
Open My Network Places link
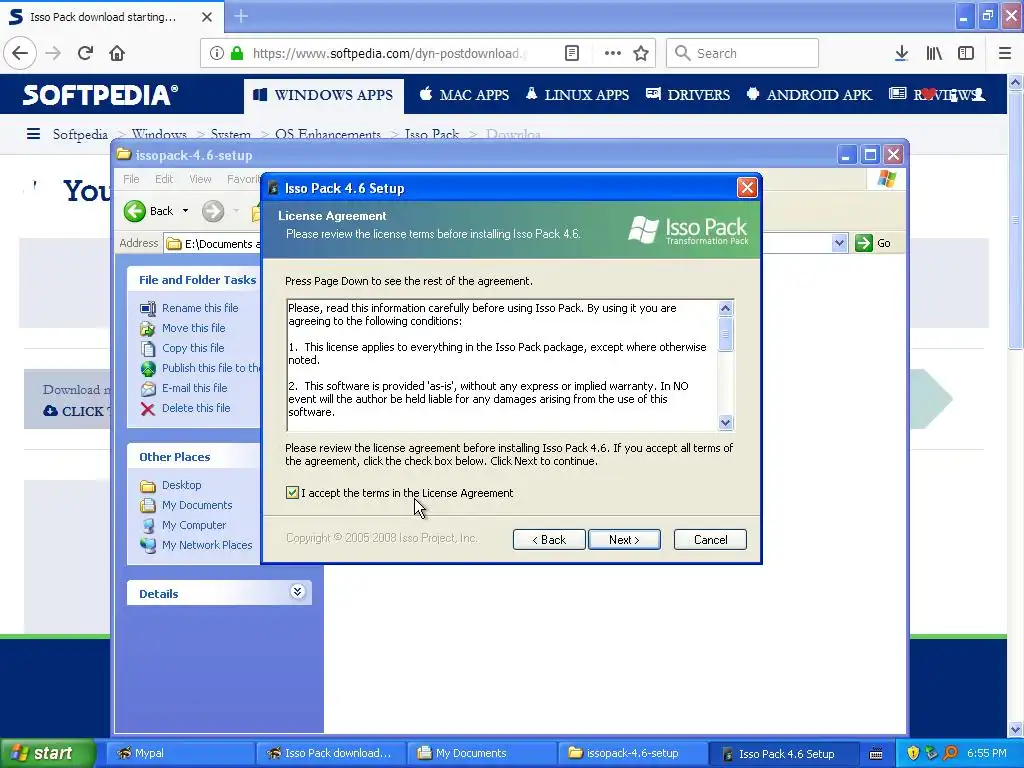[x=206, y=545]
